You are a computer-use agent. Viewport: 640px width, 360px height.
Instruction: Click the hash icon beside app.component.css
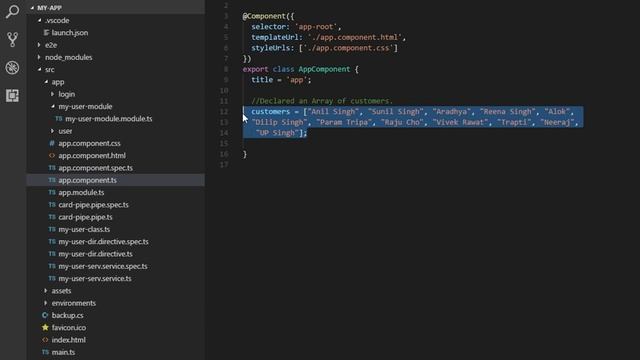click(x=52, y=143)
